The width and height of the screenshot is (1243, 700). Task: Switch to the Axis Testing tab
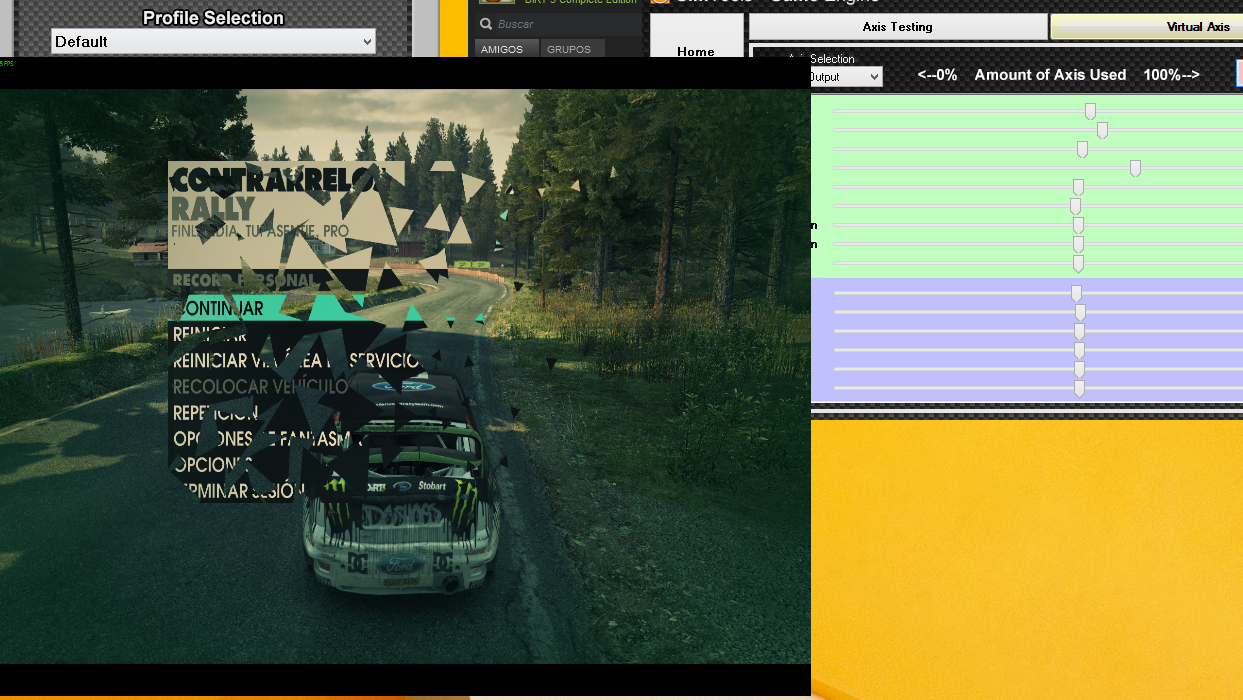point(897,27)
